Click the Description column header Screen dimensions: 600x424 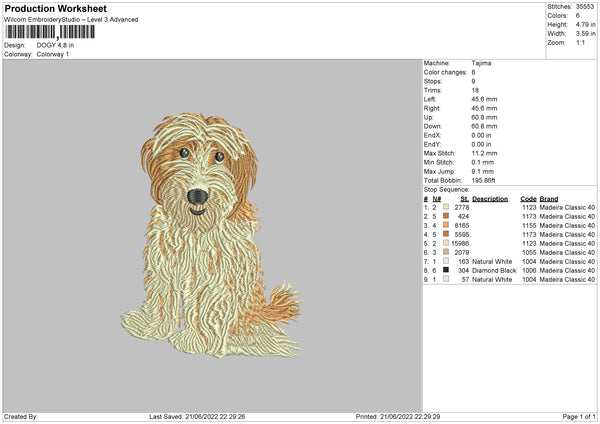pyautogui.click(x=490, y=198)
